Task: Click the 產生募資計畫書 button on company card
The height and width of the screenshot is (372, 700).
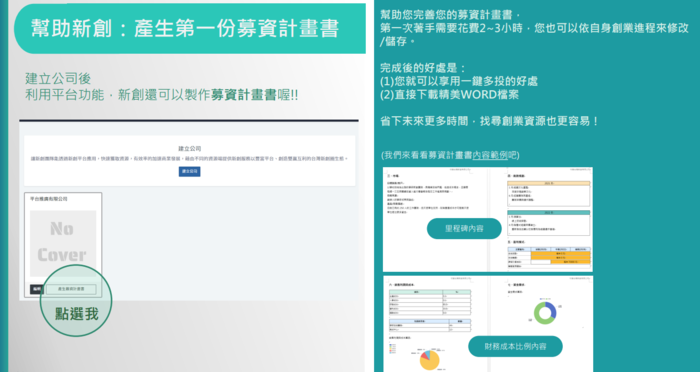Action: (x=71, y=289)
